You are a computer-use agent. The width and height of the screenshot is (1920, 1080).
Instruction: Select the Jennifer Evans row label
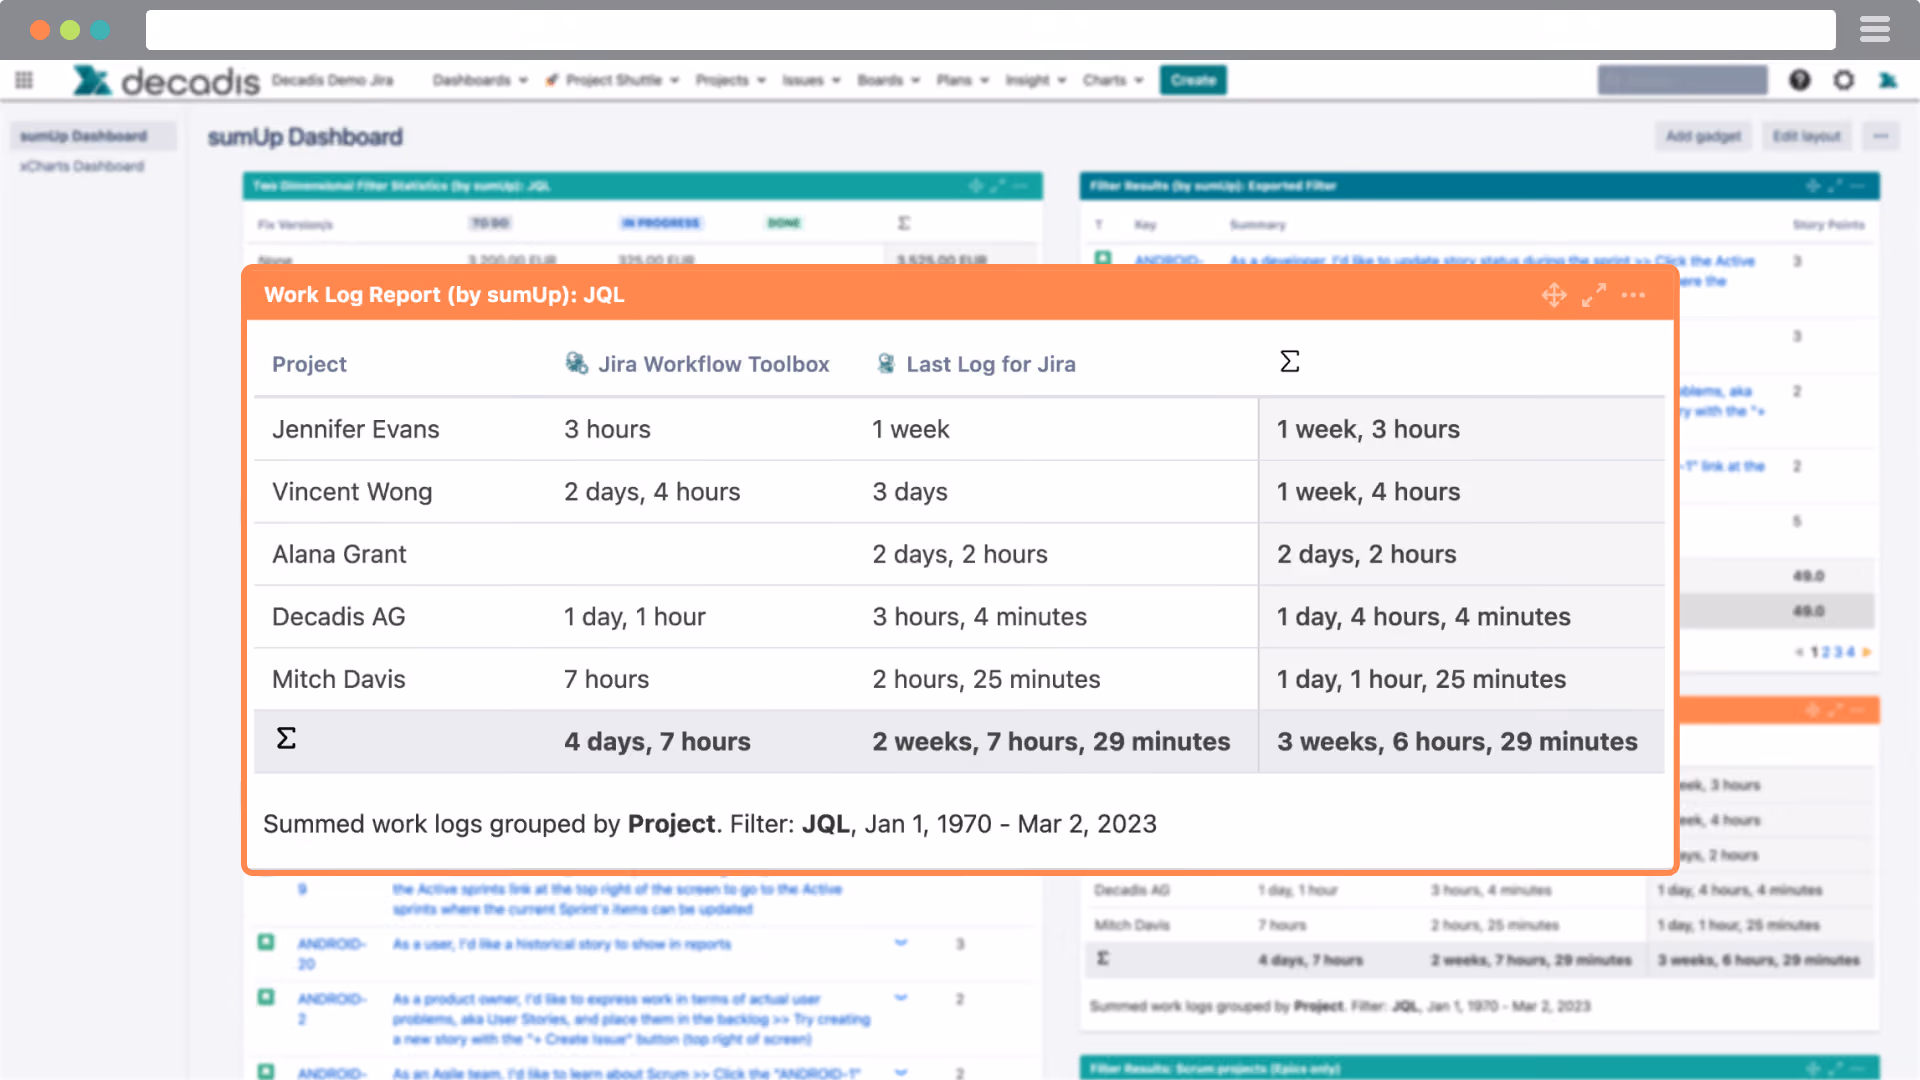pos(355,429)
